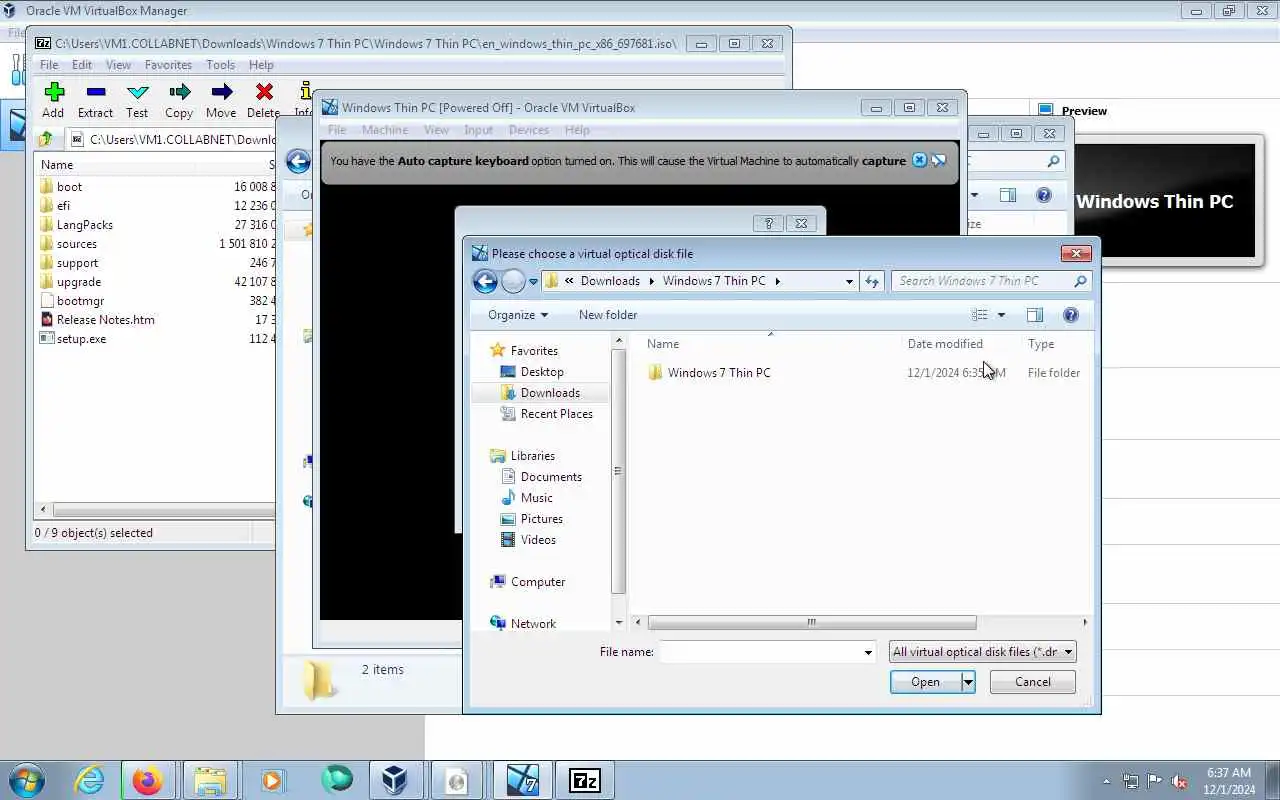1280x800 pixels.
Task: Open Windows Explorer from taskbar
Action: tap(210, 780)
